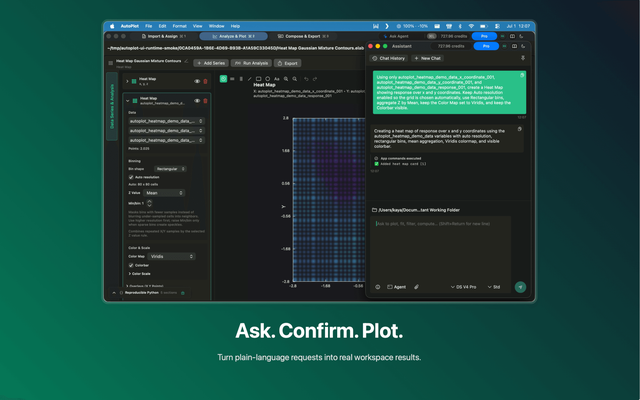Click the pin icon in Assistant panel
640x400 pixels.
(523, 58)
